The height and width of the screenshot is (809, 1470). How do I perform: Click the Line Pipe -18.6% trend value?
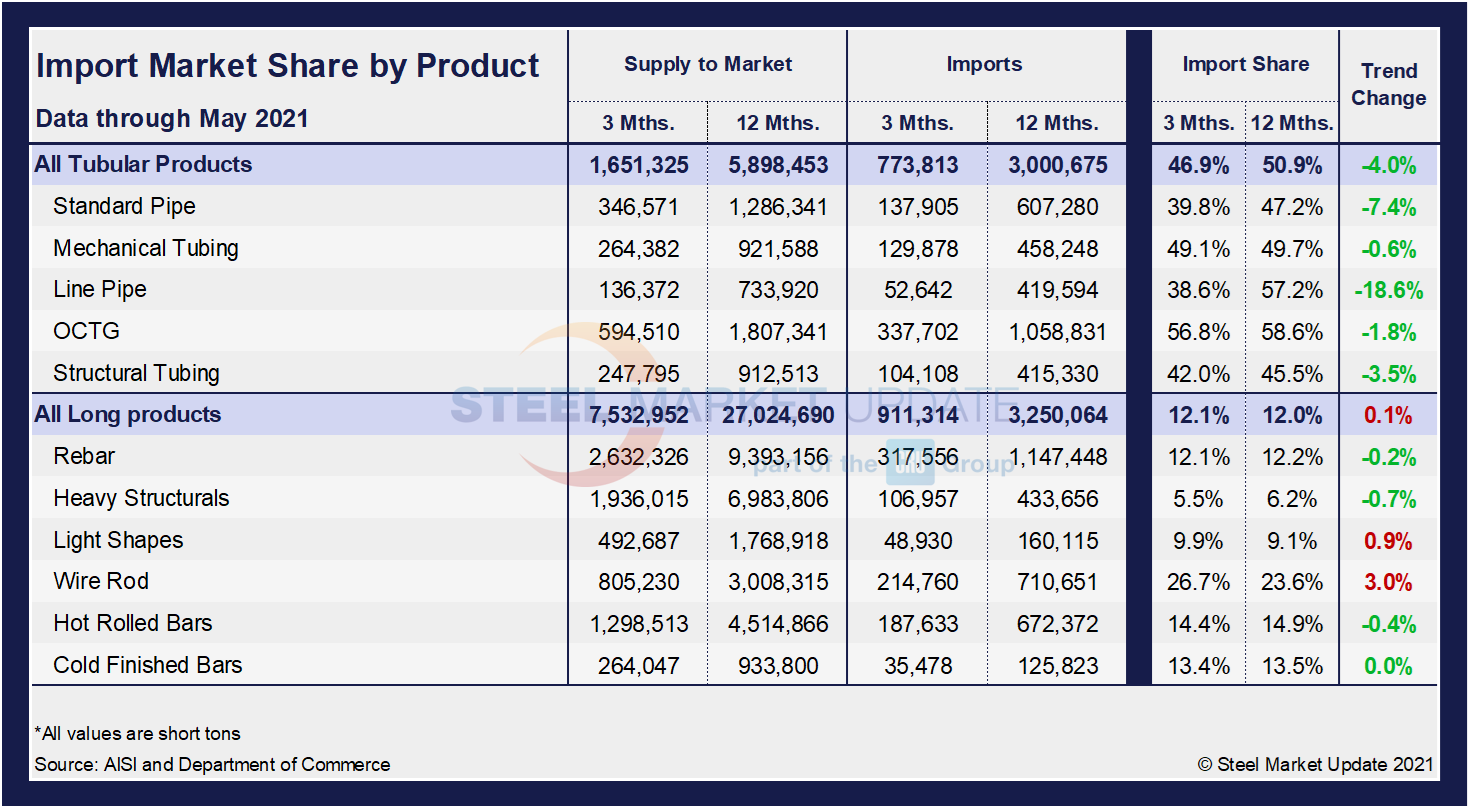[x=1387, y=290]
